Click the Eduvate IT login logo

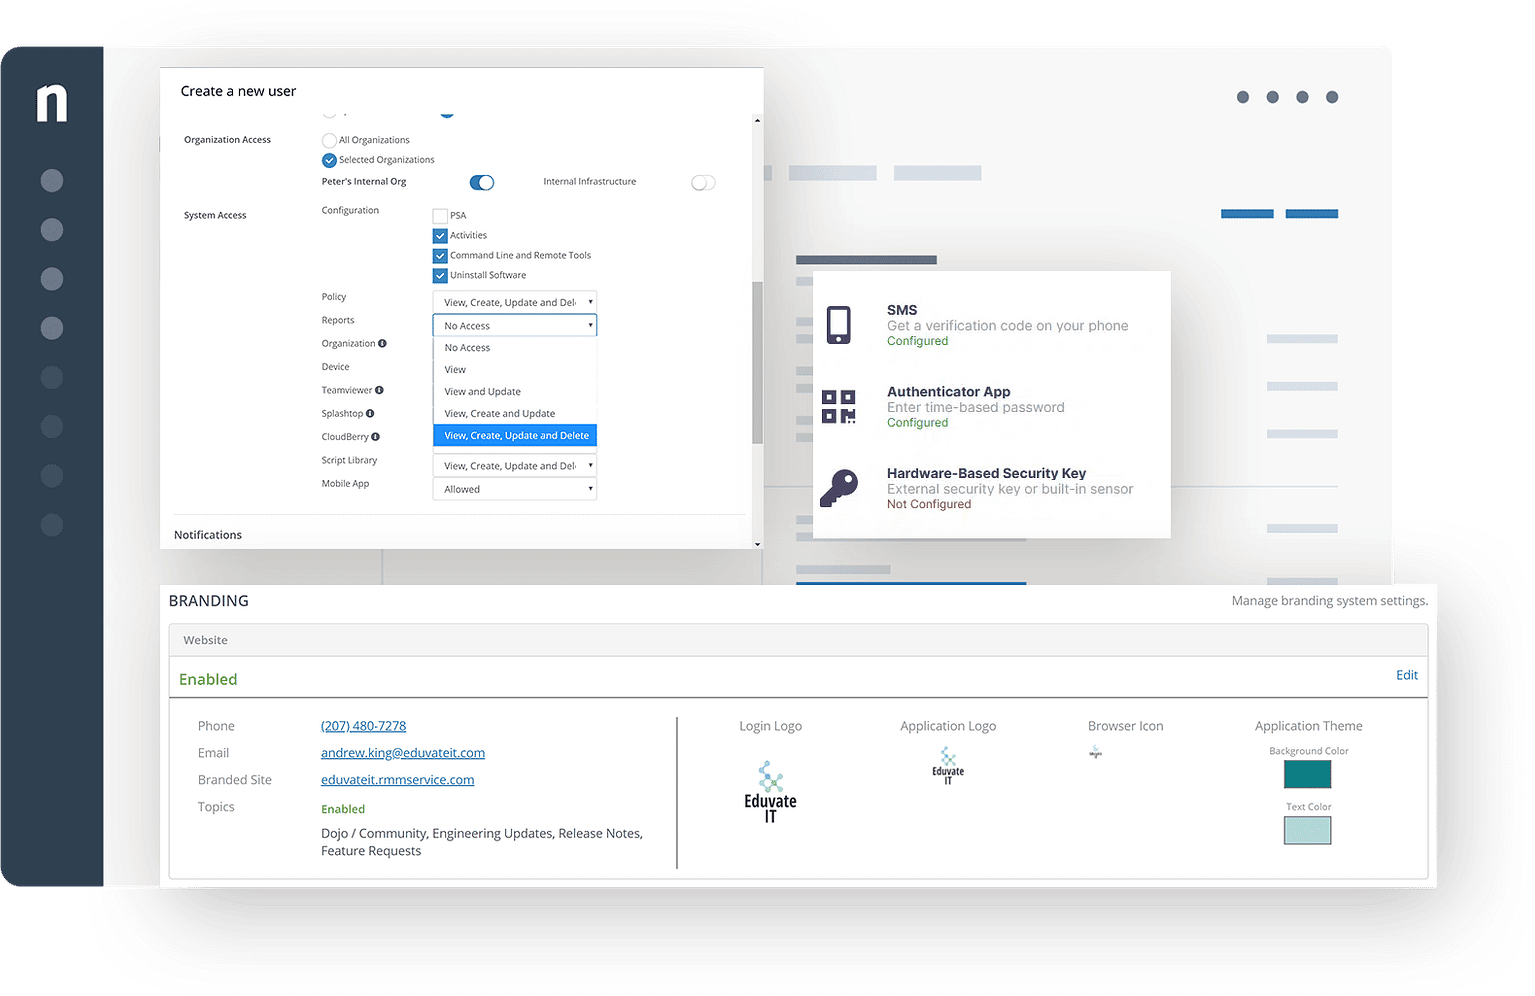coord(770,790)
